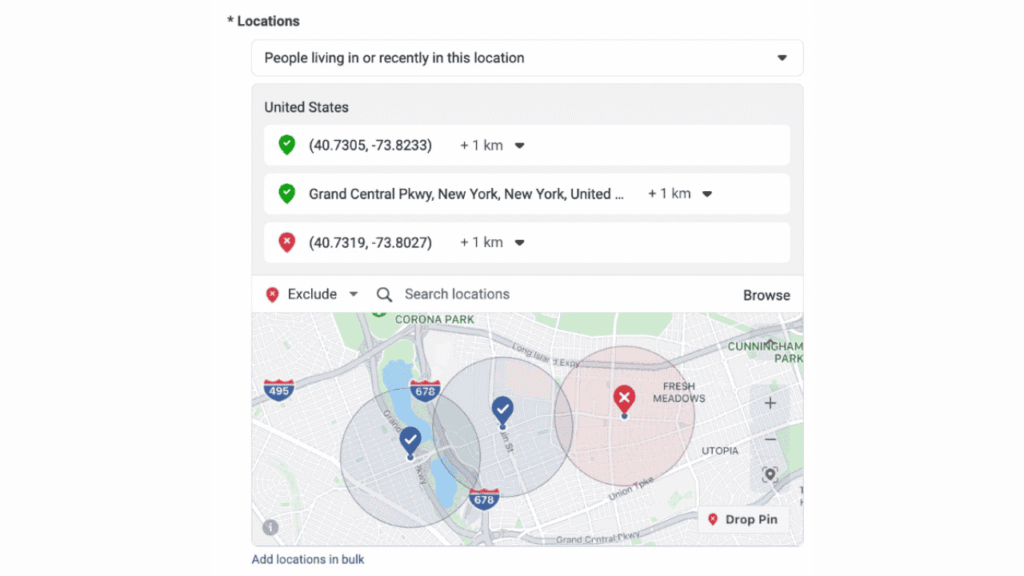Open the 'People living in or recently' dropdown
The width and height of the screenshot is (1024, 576).
pyautogui.click(x=527, y=58)
